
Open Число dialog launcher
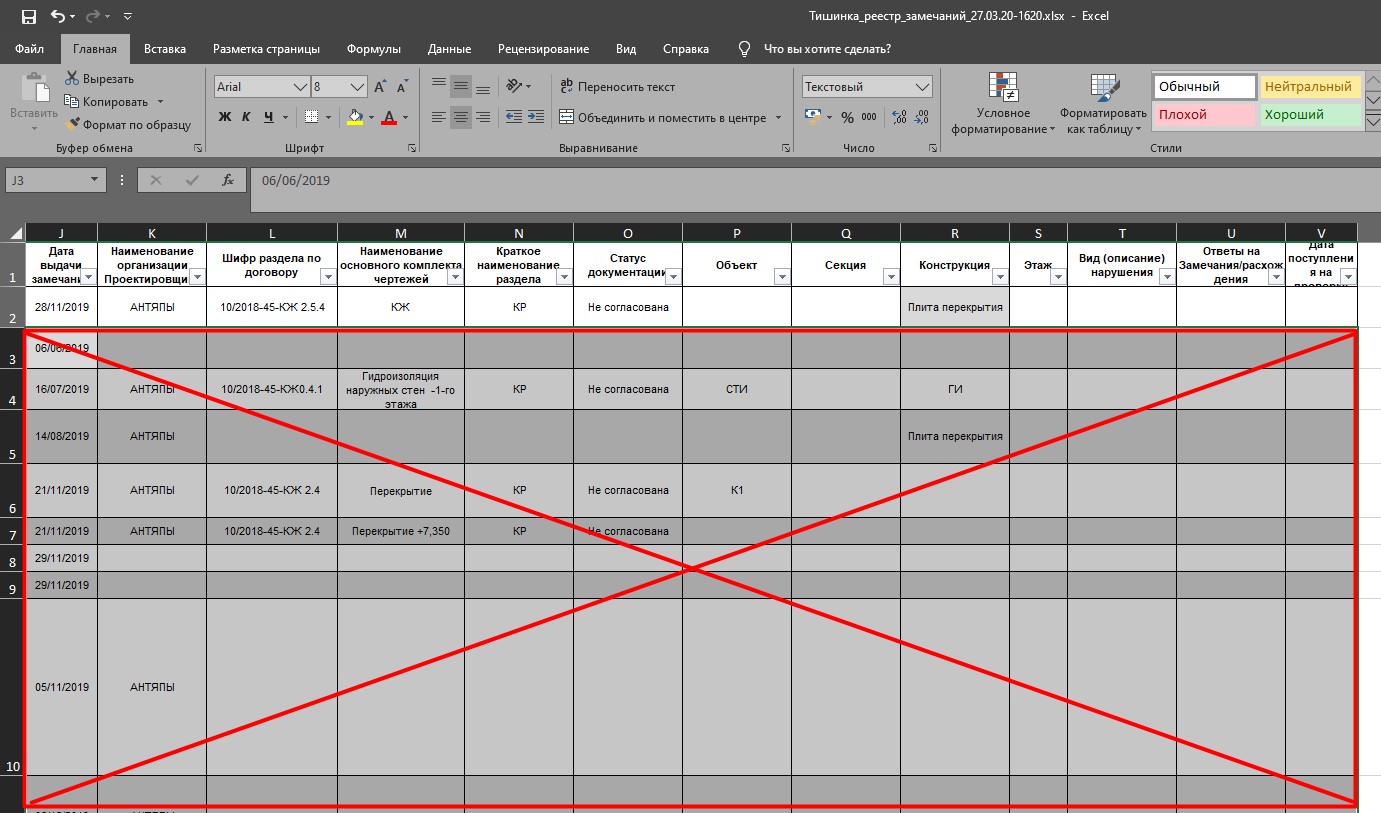[933, 148]
